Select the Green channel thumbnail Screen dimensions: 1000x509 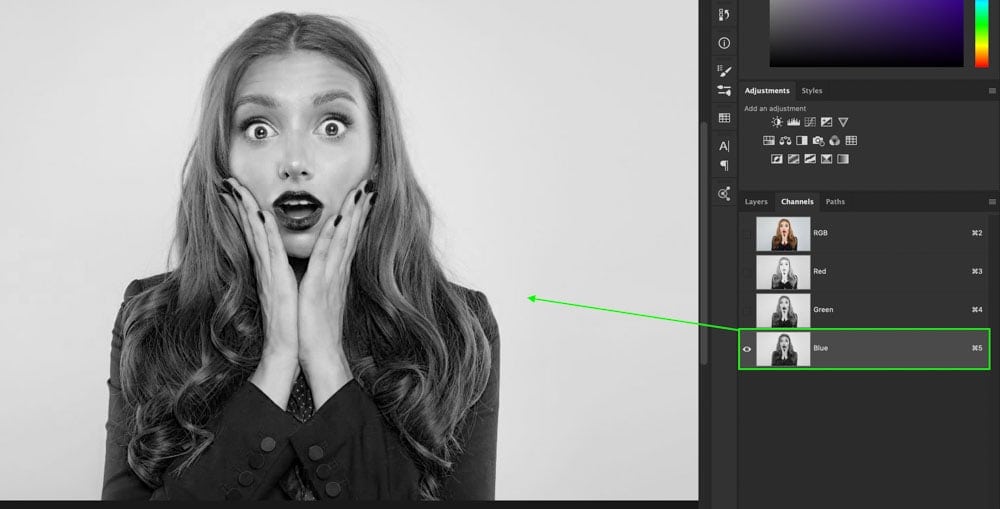tap(783, 310)
